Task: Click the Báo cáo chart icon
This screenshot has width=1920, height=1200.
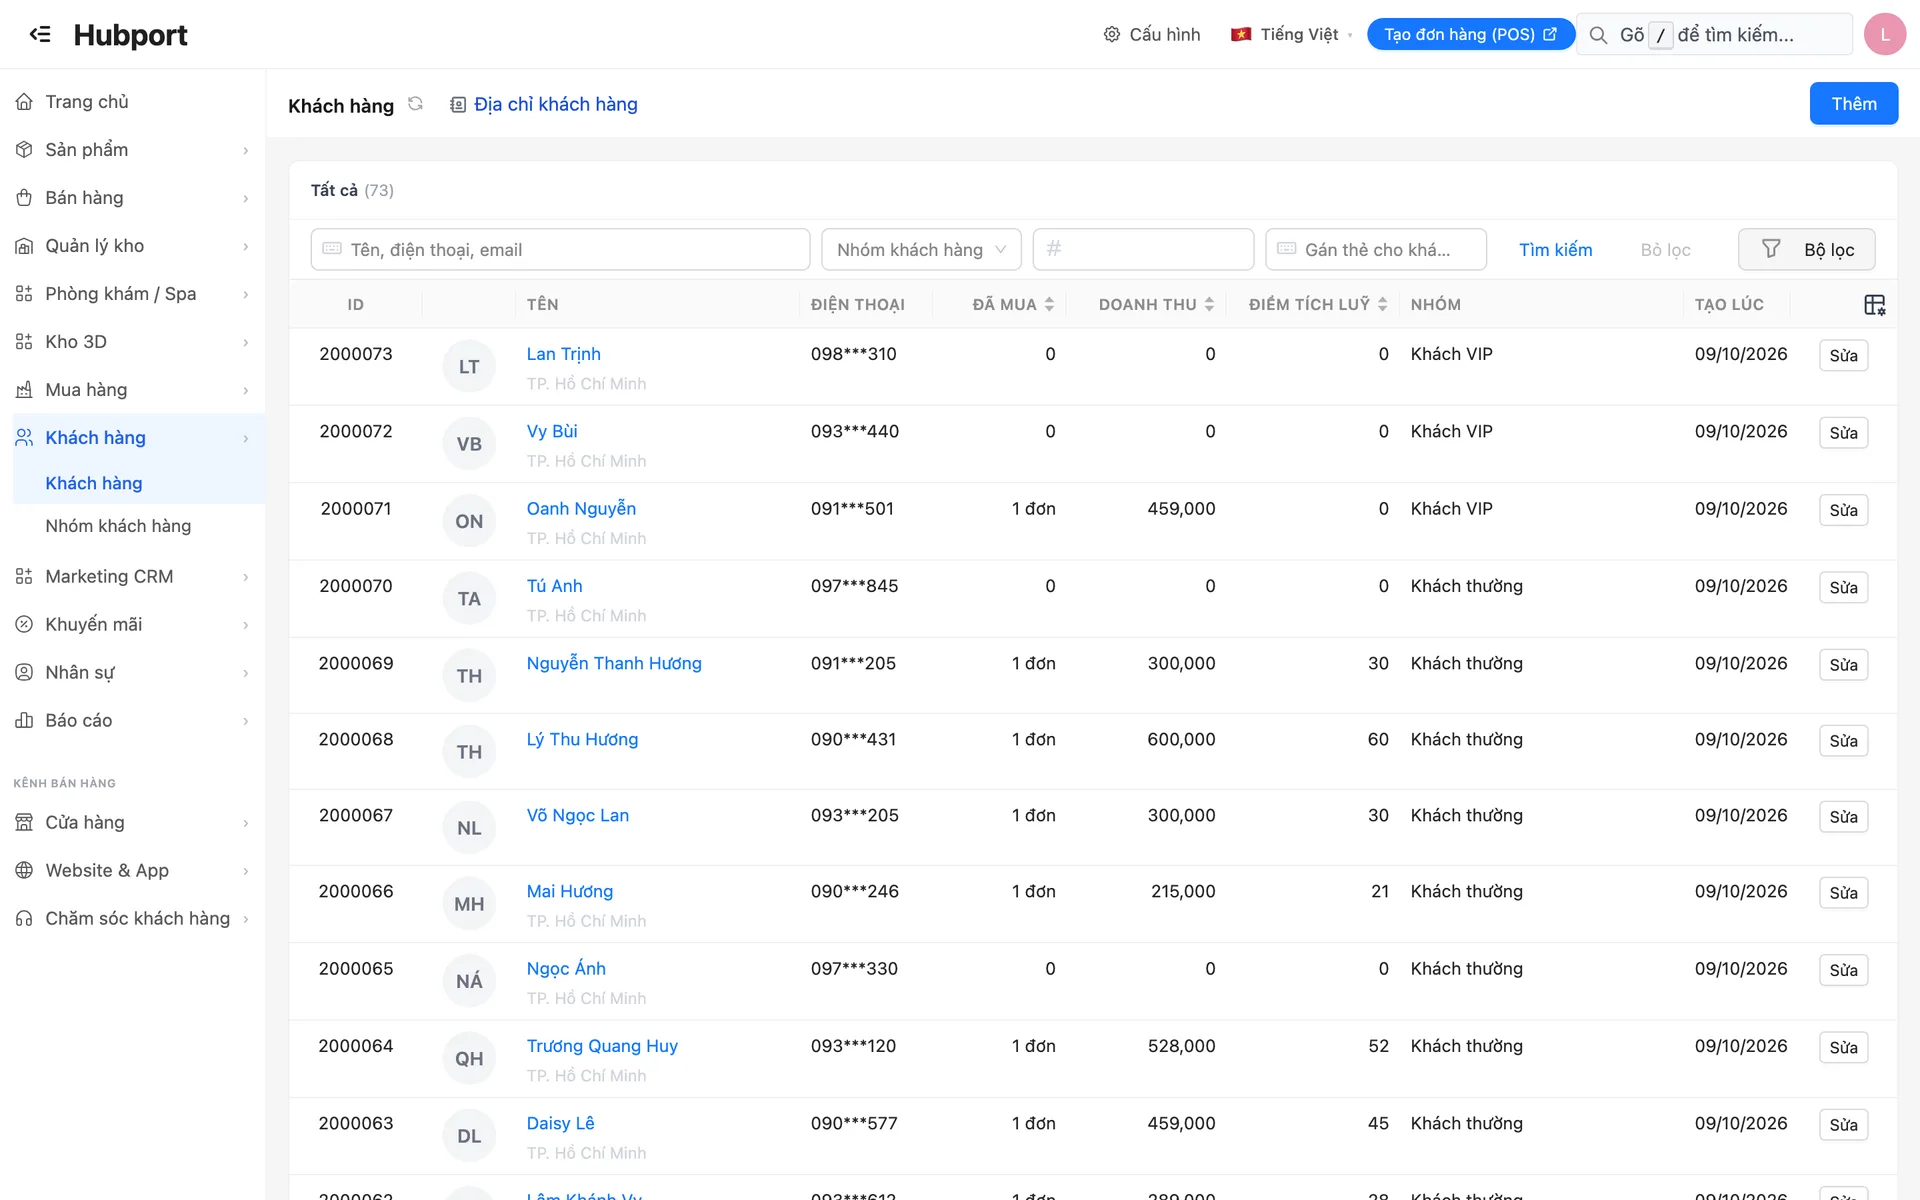Action: click(24, 720)
